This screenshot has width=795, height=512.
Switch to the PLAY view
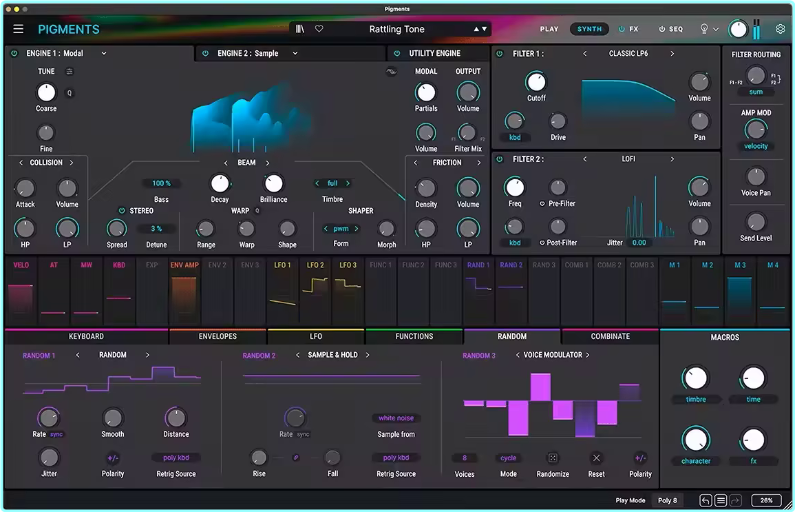(x=549, y=29)
